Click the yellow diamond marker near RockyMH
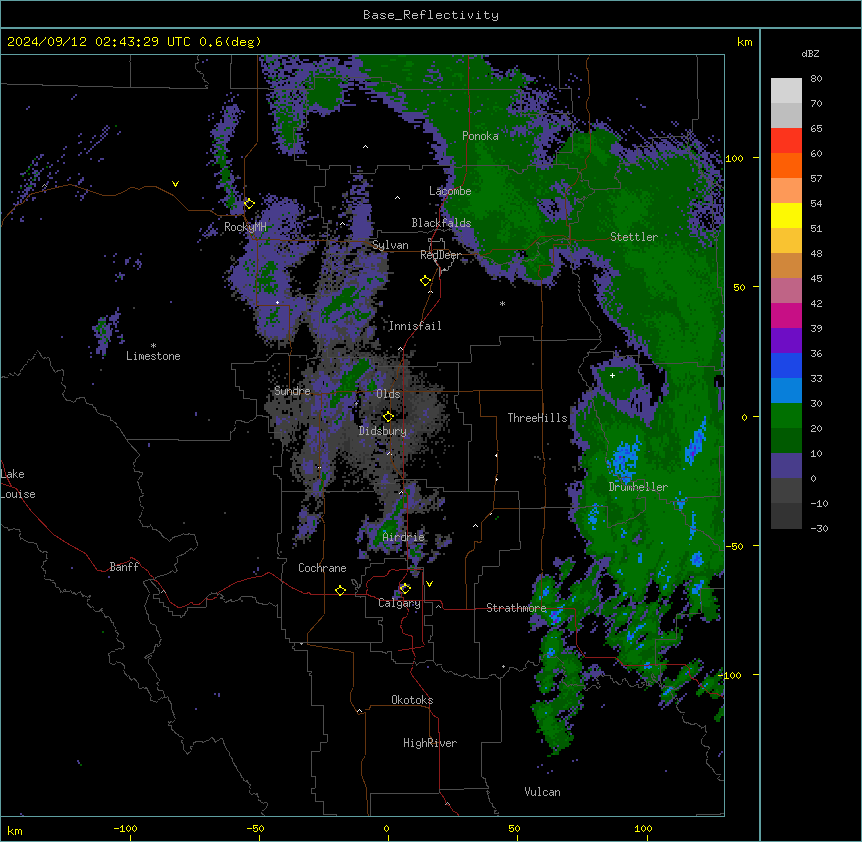Screen dimensions: 862x842 point(249,204)
